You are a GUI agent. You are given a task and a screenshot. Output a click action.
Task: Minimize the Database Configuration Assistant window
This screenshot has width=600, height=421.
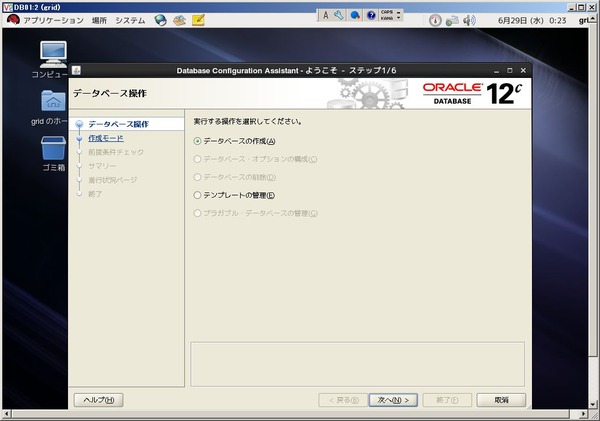[496, 71]
